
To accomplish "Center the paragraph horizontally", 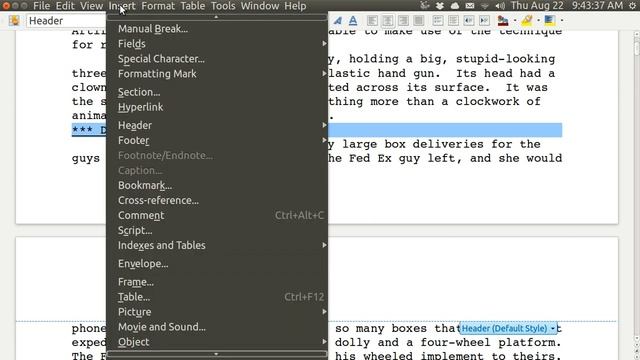I will (388, 20).
